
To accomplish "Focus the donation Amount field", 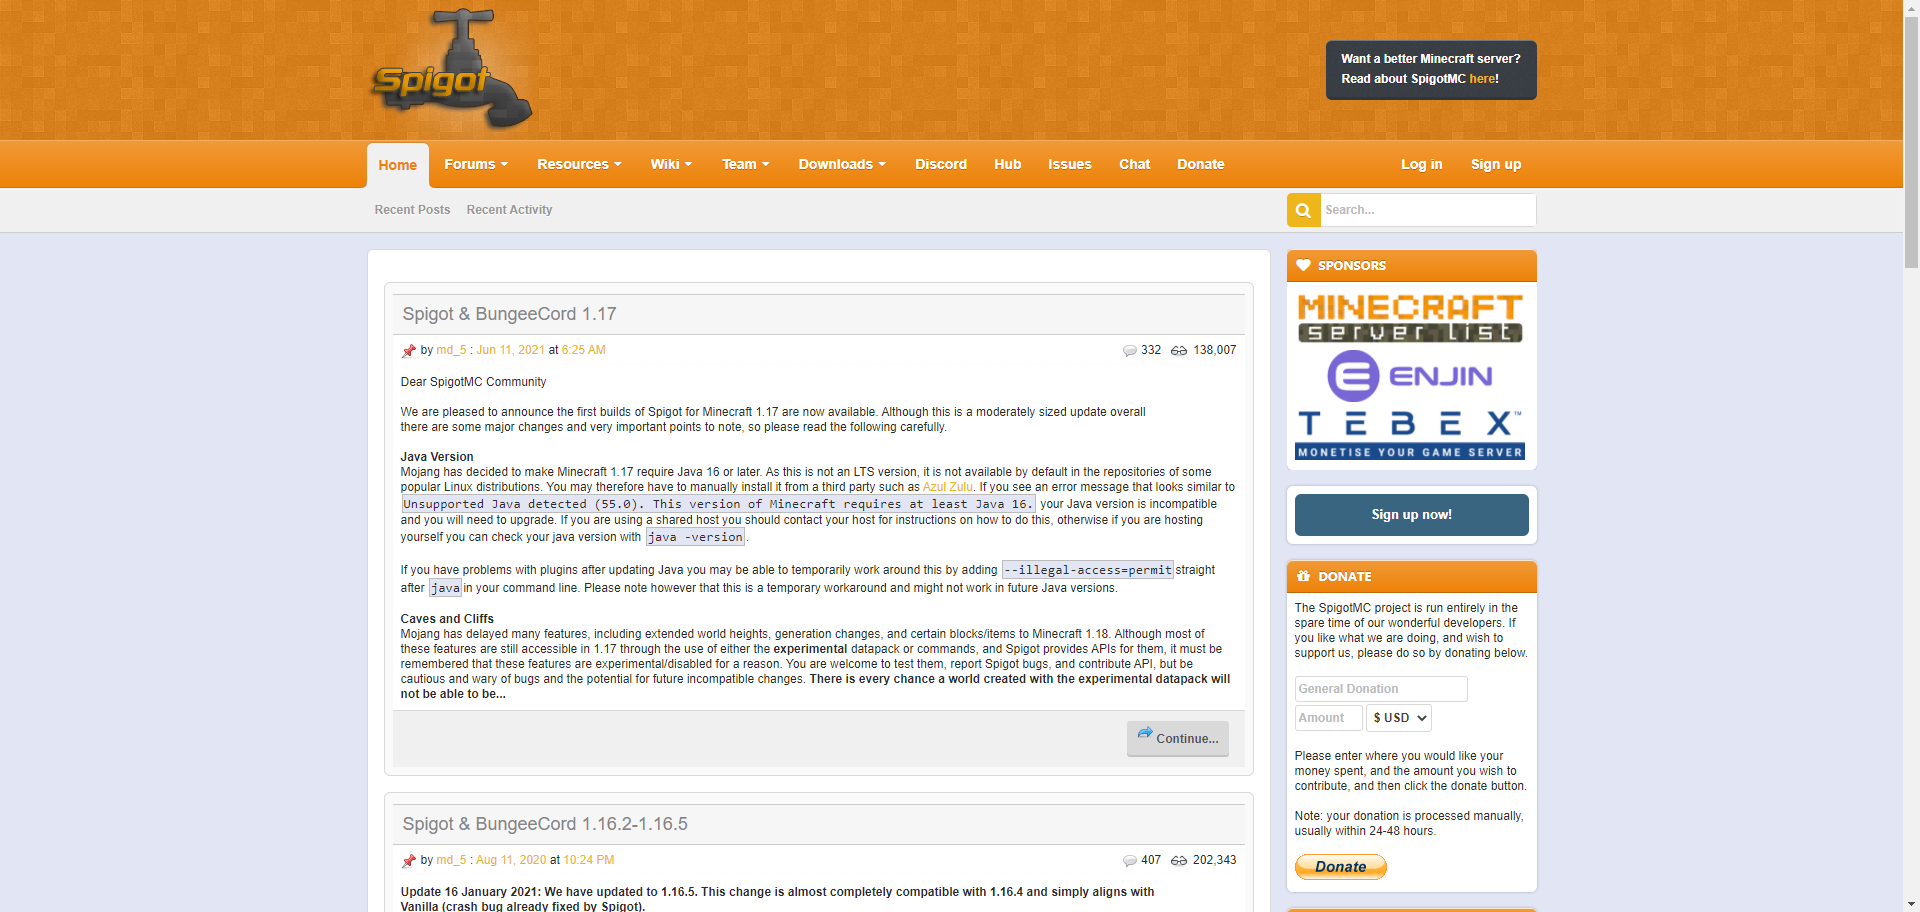I will coord(1328,718).
